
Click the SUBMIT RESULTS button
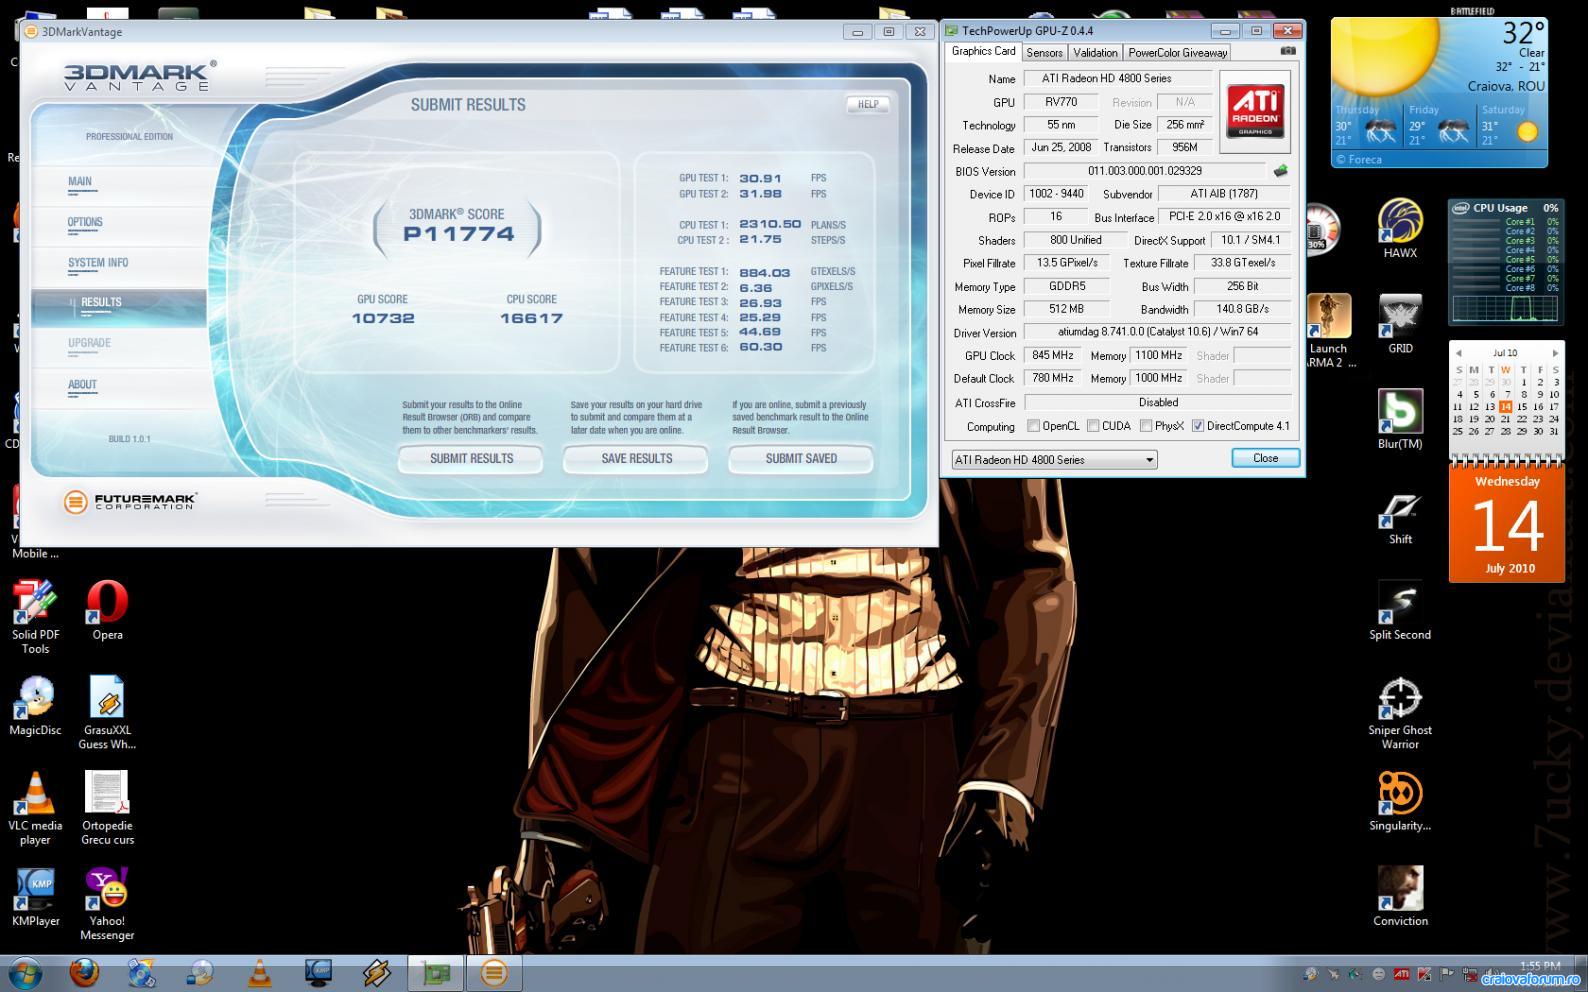tap(471, 459)
